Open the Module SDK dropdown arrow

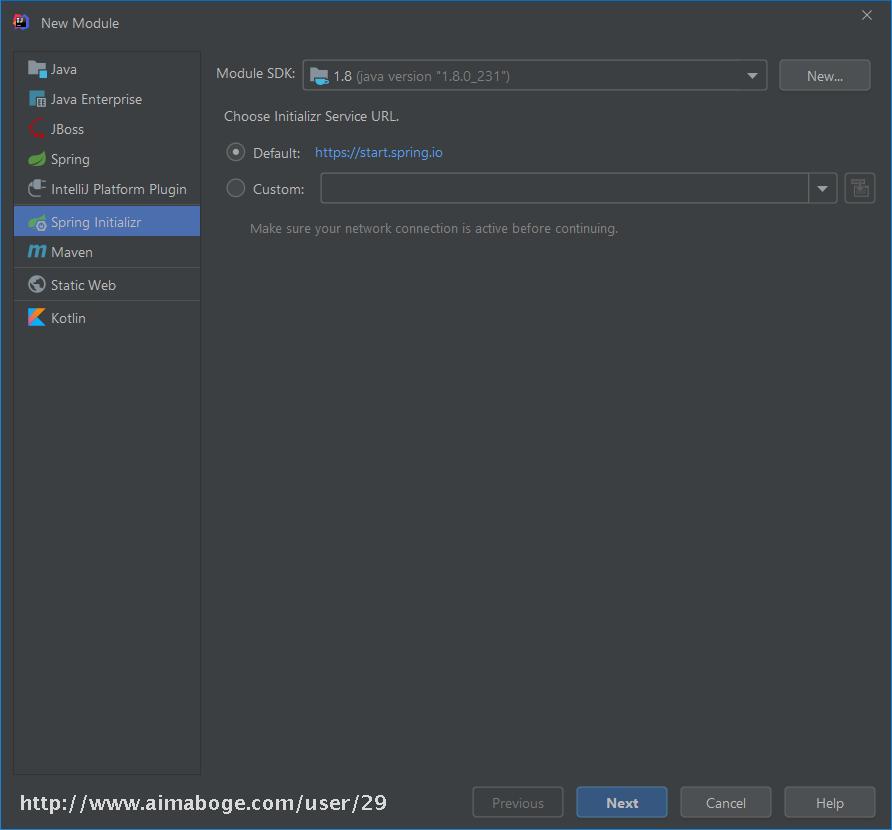pos(752,76)
